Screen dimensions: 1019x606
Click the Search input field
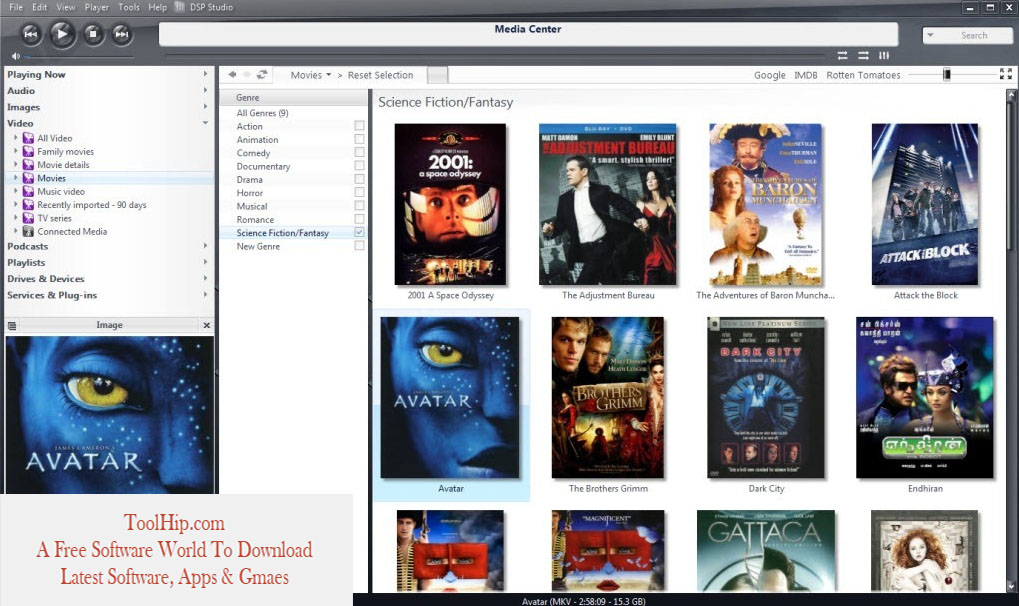point(974,35)
